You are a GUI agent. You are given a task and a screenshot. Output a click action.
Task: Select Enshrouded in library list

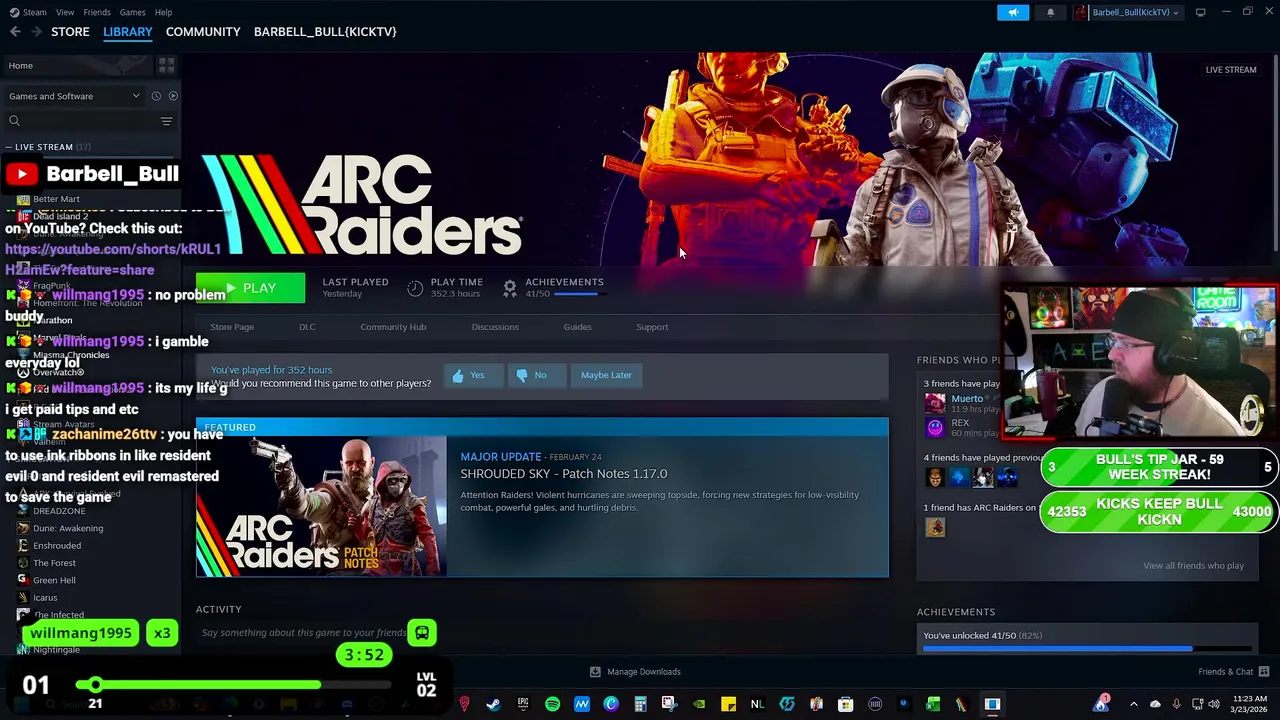pyautogui.click(x=57, y=546)
